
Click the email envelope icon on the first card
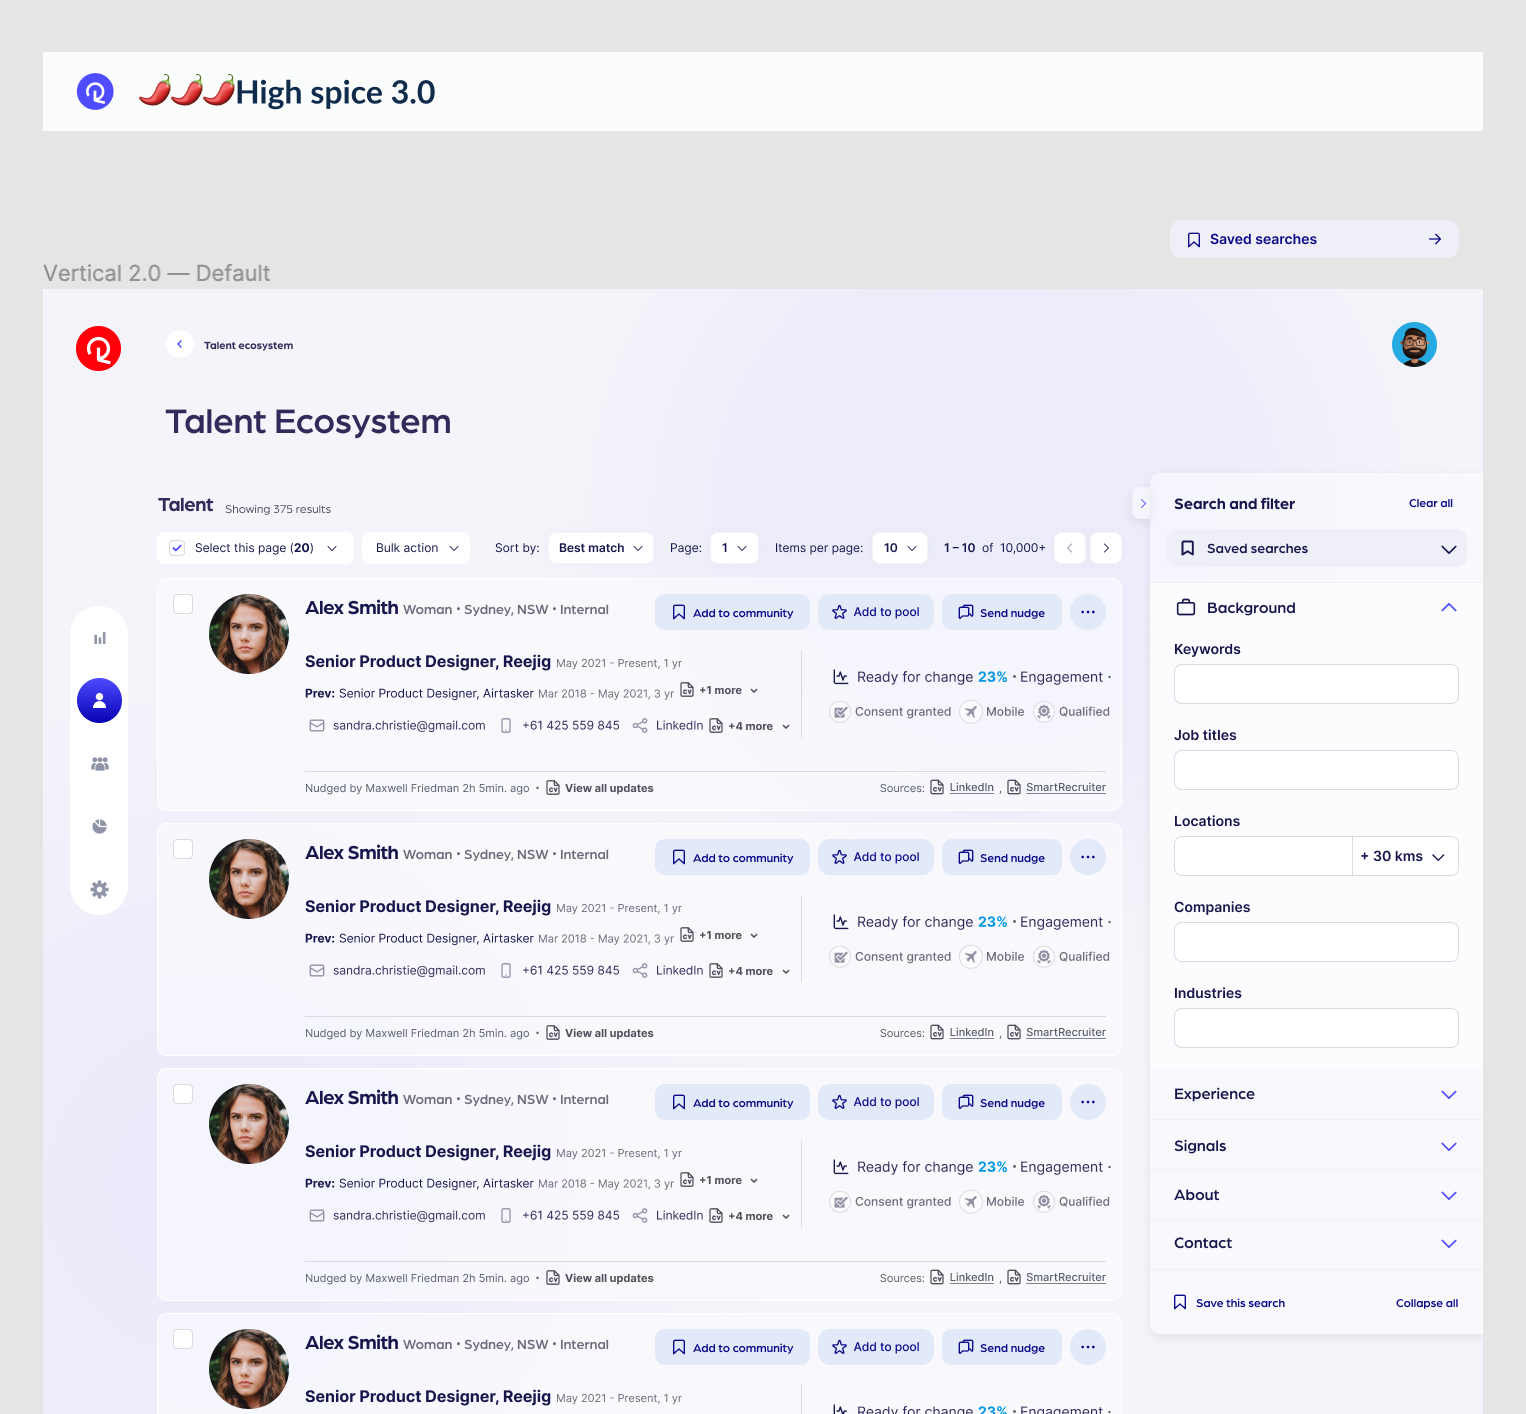click(317, 726)
